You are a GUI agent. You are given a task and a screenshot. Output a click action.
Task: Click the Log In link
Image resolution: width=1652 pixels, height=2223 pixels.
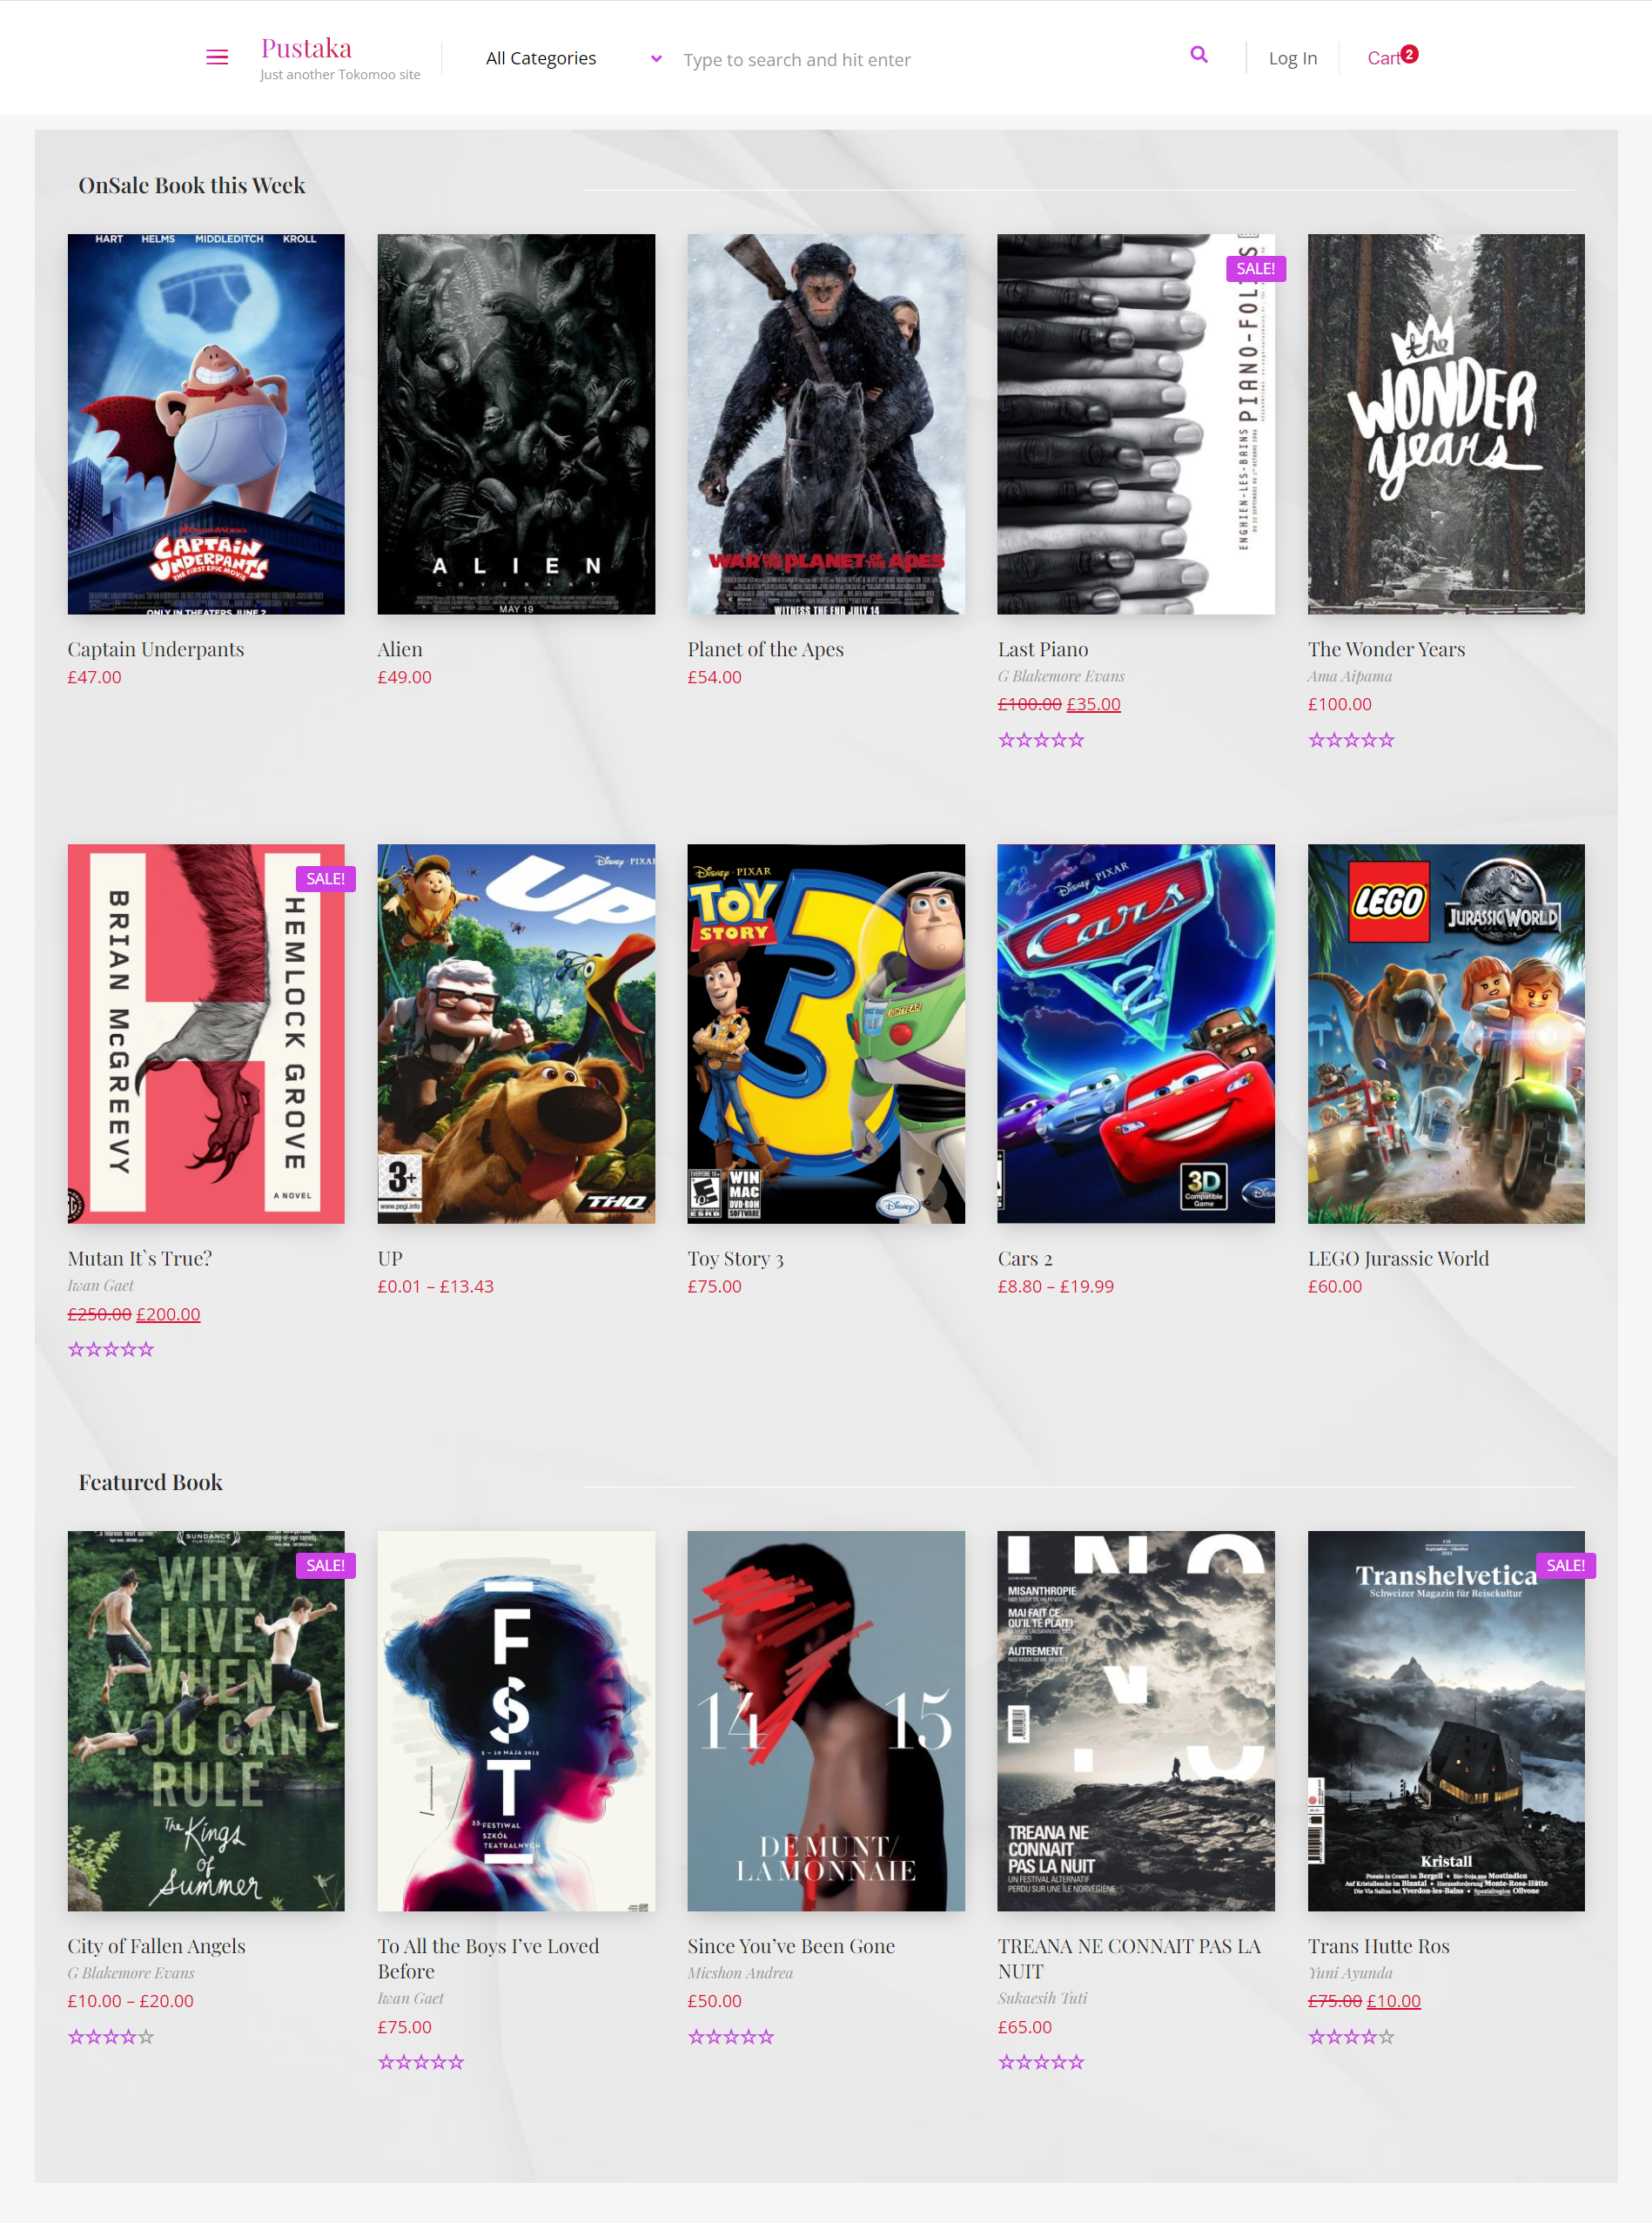(1292, 58)
